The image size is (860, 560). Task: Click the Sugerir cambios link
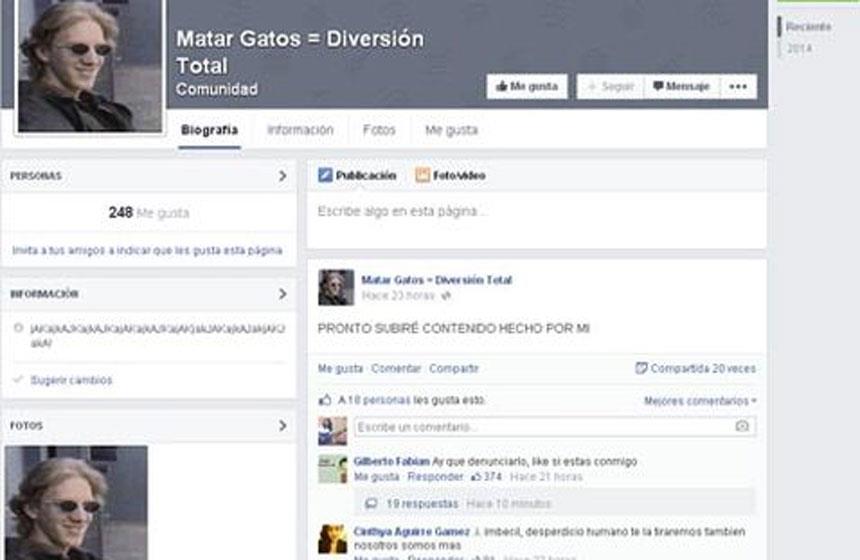(71, 380)
